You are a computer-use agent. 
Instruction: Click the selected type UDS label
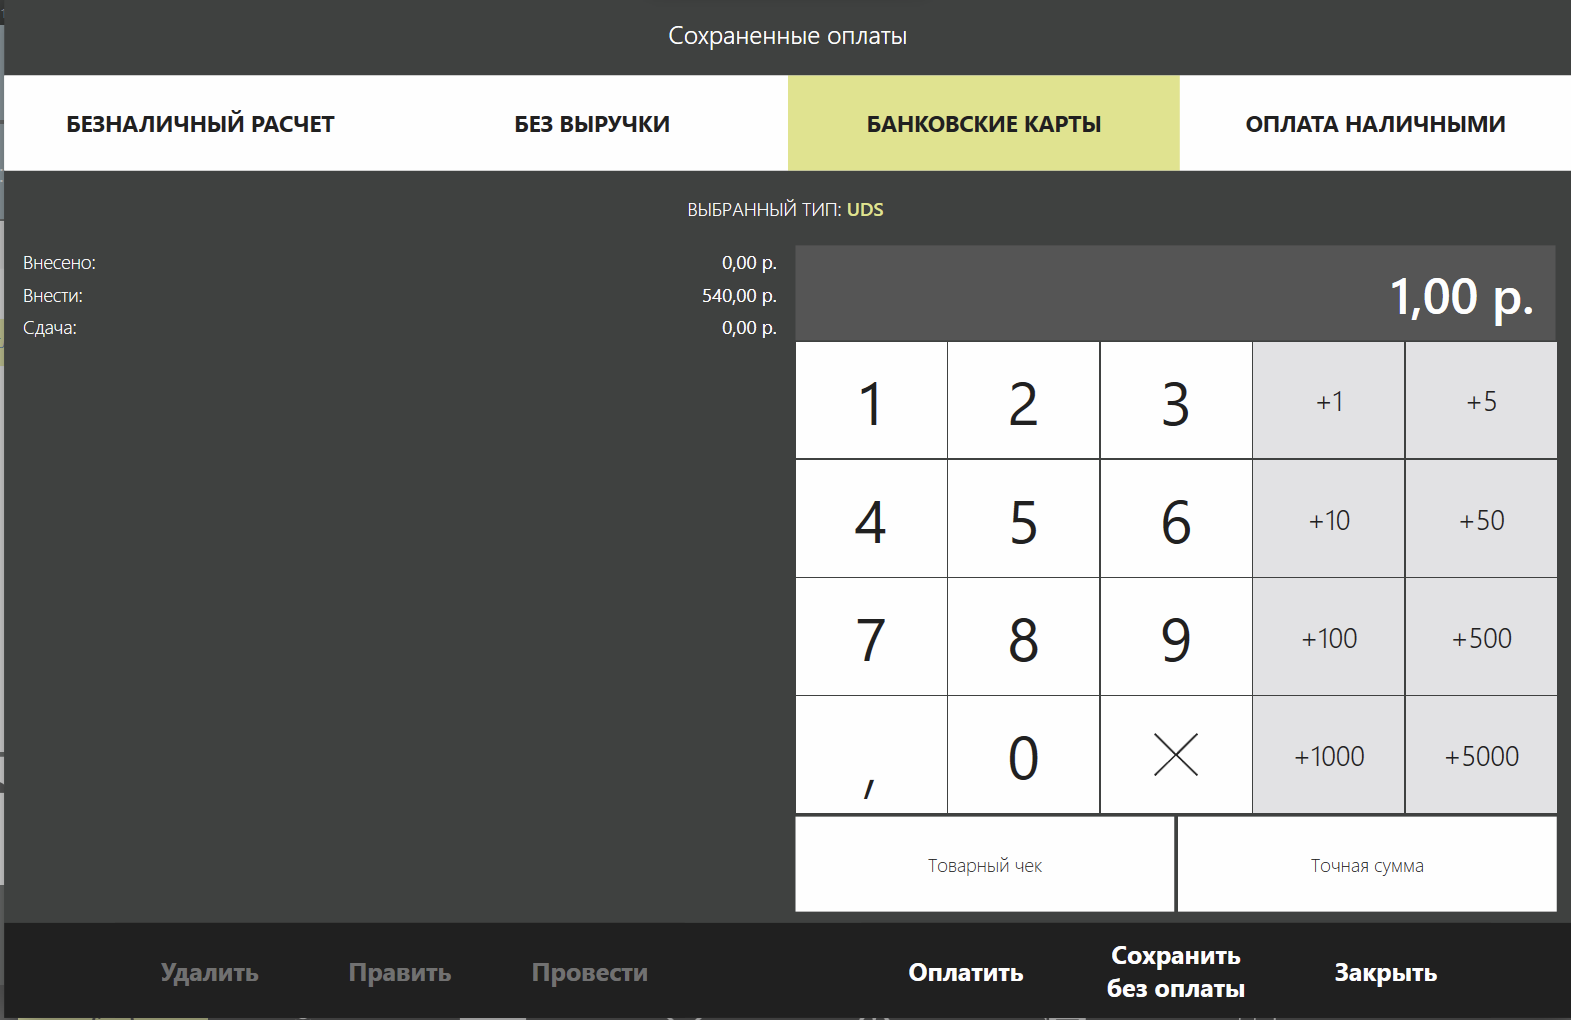click(x=865, y=210)
